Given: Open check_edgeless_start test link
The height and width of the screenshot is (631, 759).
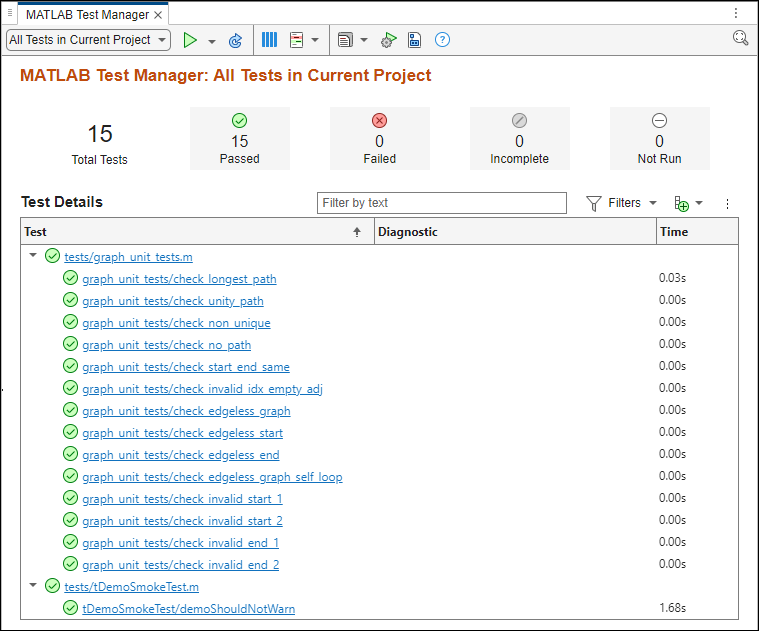Looking at the screenshot, I should (182, 433).
